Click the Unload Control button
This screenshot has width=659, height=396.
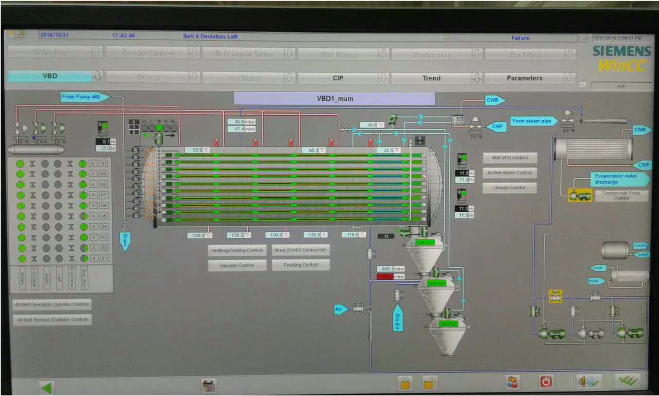click(x=509, y=187)
